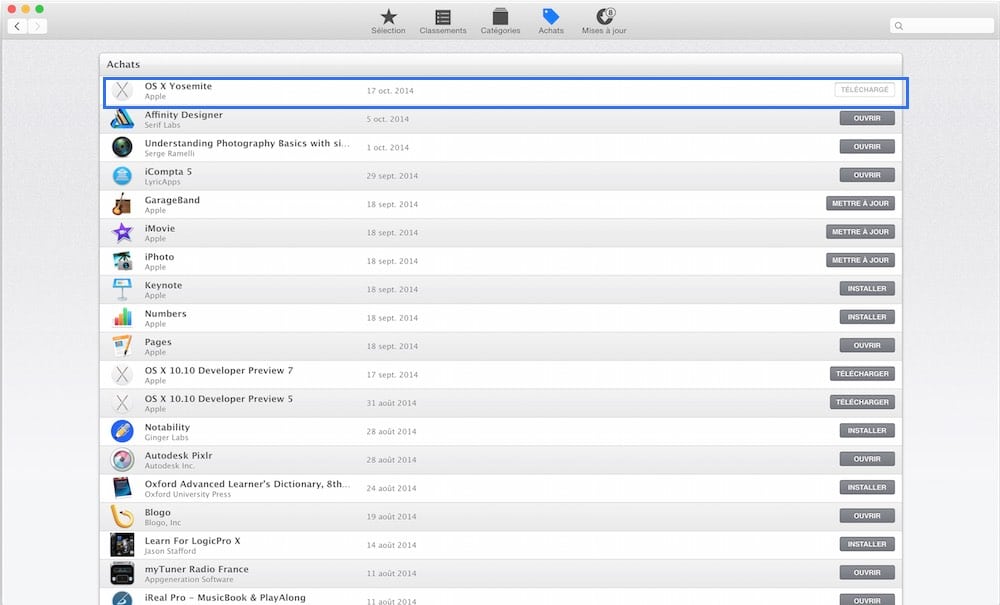Click the Oxford Dictionary app icon
The image size is (1000, 605).
pos(122,488)
